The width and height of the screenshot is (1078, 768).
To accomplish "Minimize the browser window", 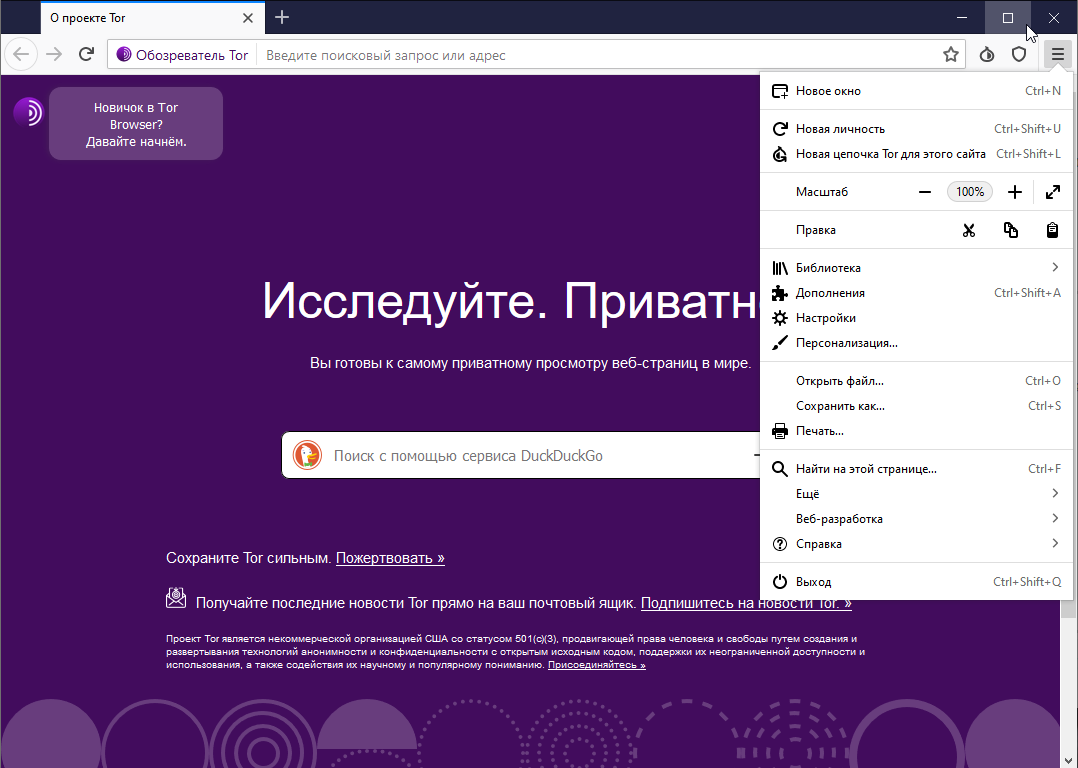I will [962, 17].
